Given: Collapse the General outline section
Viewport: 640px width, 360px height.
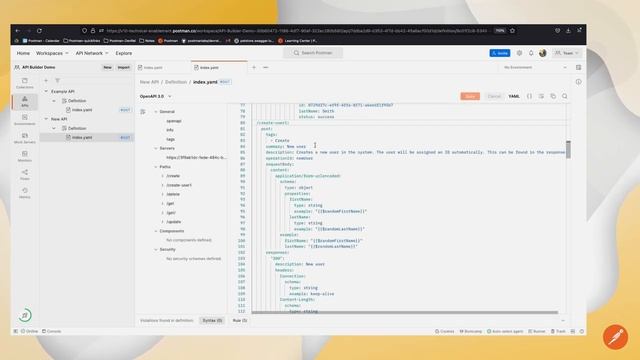Looking at the screenshot, I should point(156,112).
